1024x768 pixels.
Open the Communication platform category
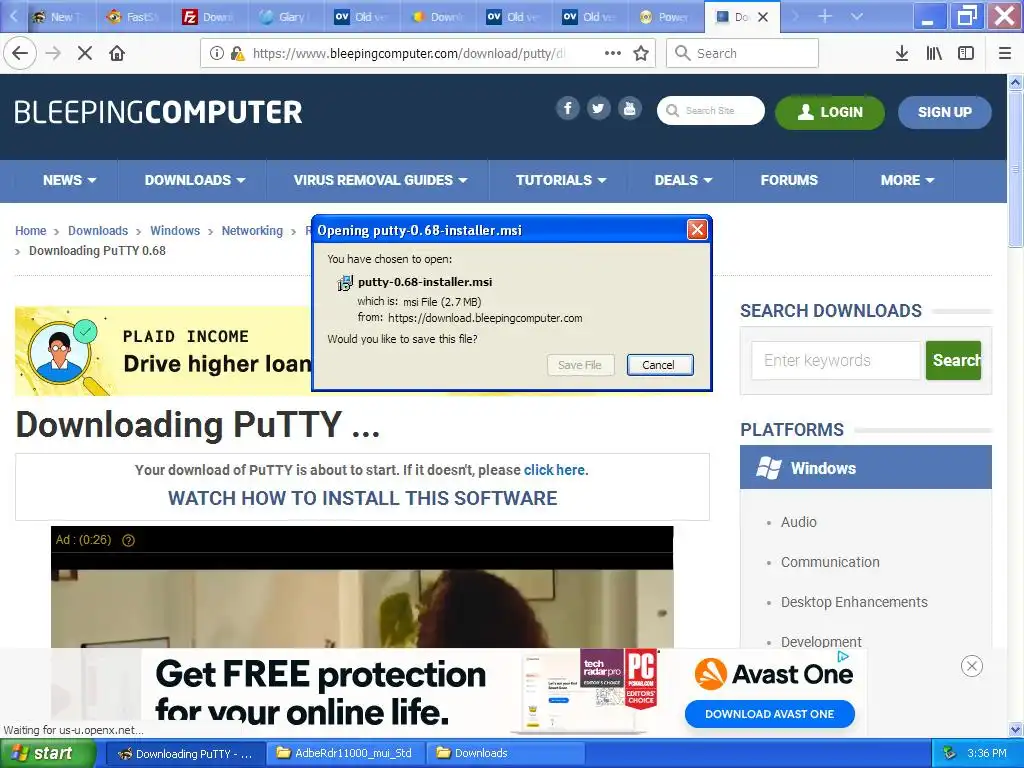(830, 562)
